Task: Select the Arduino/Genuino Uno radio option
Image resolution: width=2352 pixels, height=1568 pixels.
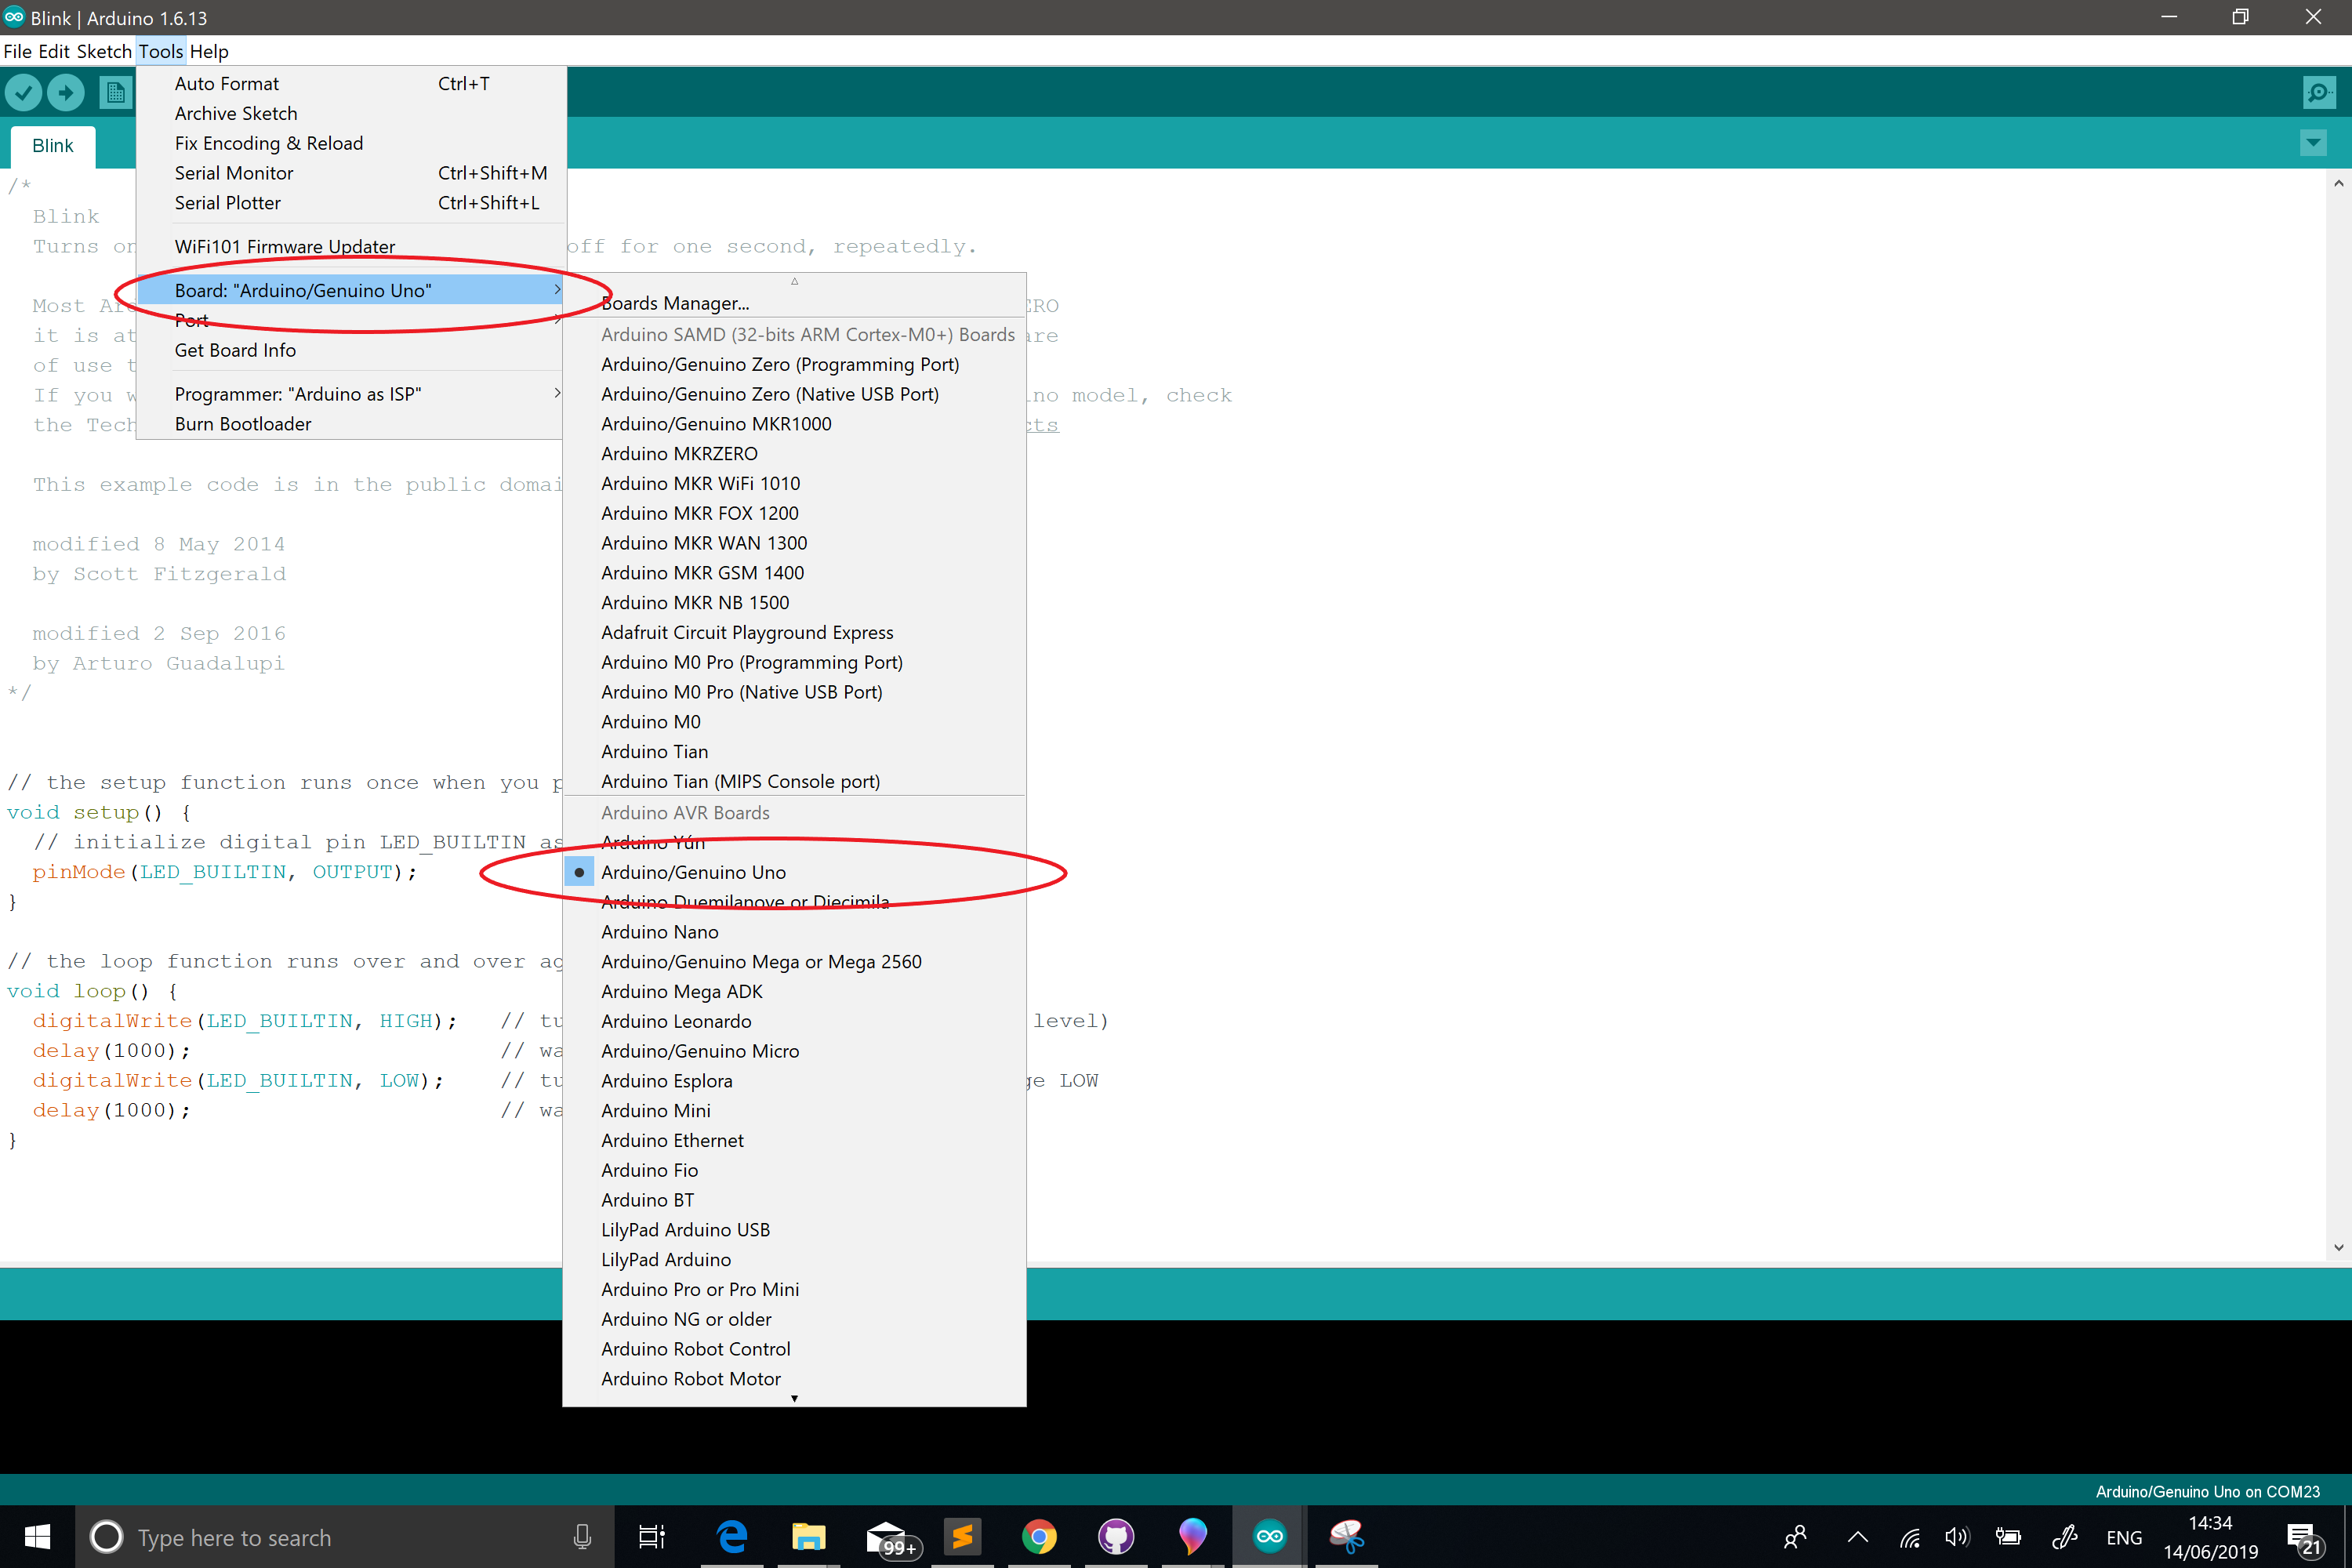Action: pos(693,872)
